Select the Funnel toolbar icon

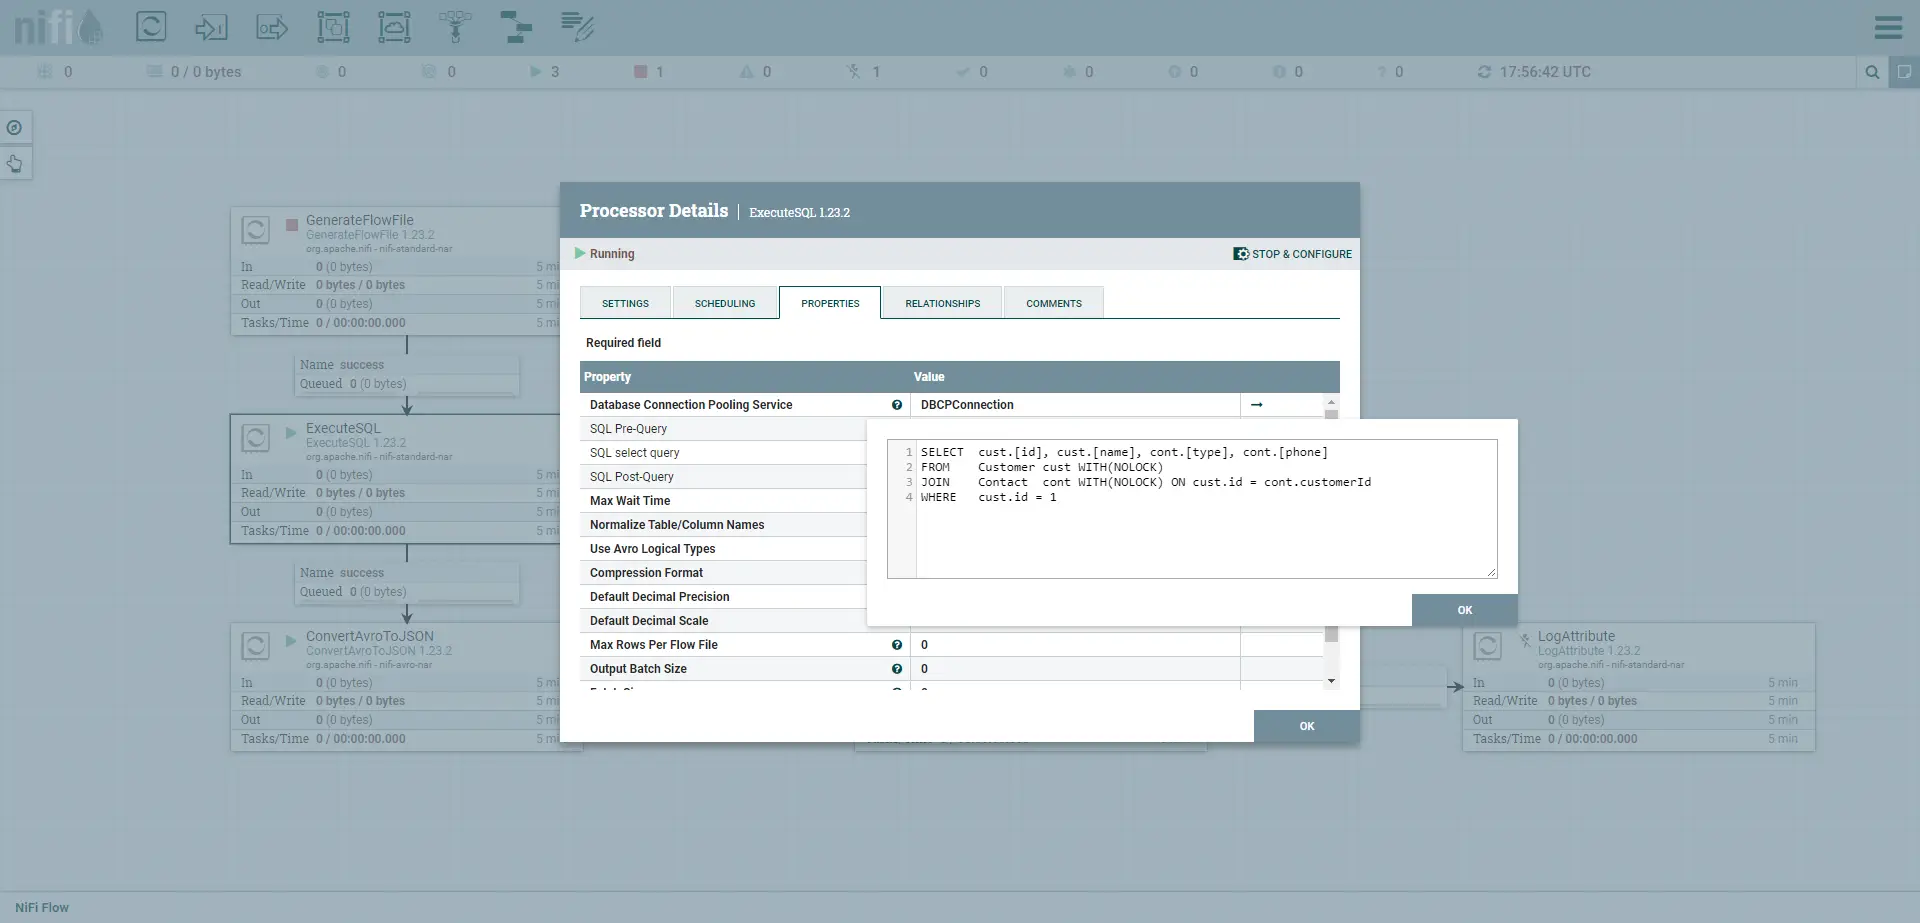tap(455, 27)
